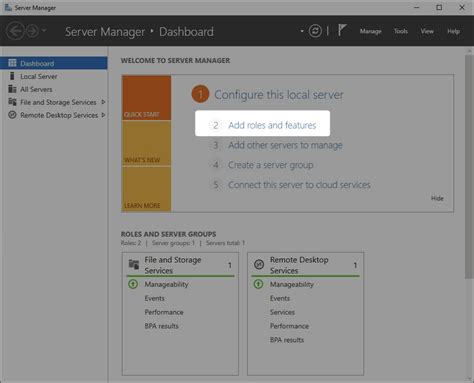Click File and Storage Services sidebar icon
The width and height of the screenshot is (474, 383).
(12, 102)
